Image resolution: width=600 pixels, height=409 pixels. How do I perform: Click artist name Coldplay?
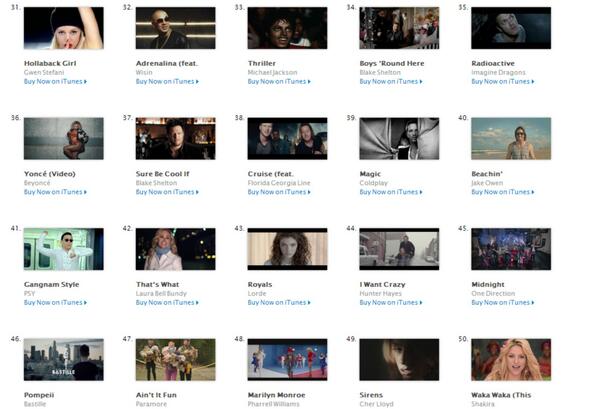[374, 183]
